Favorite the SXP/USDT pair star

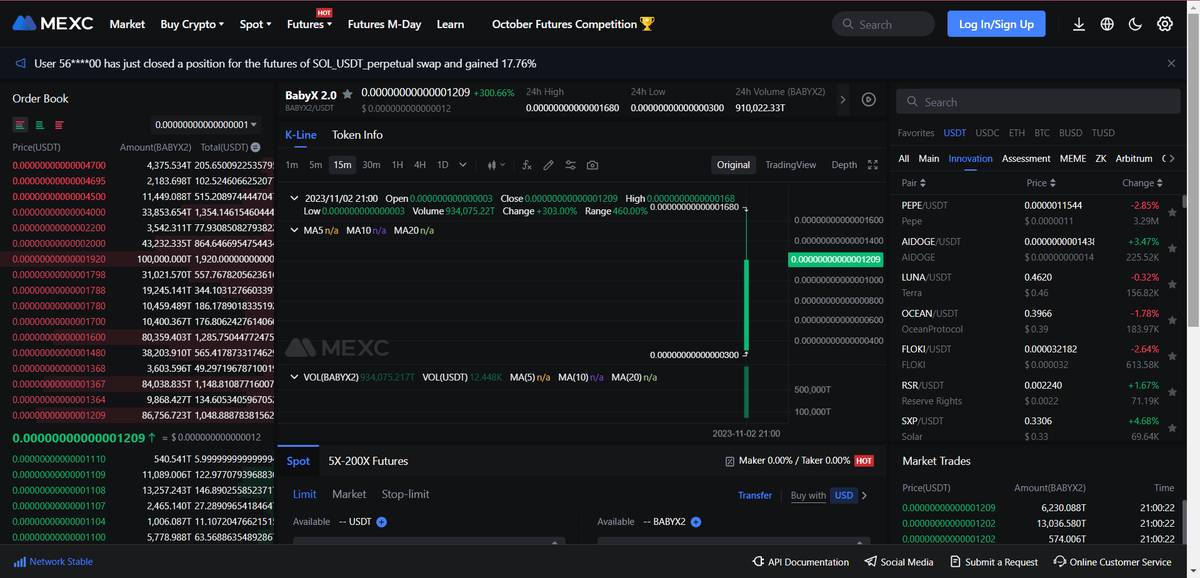[1171, 429]
